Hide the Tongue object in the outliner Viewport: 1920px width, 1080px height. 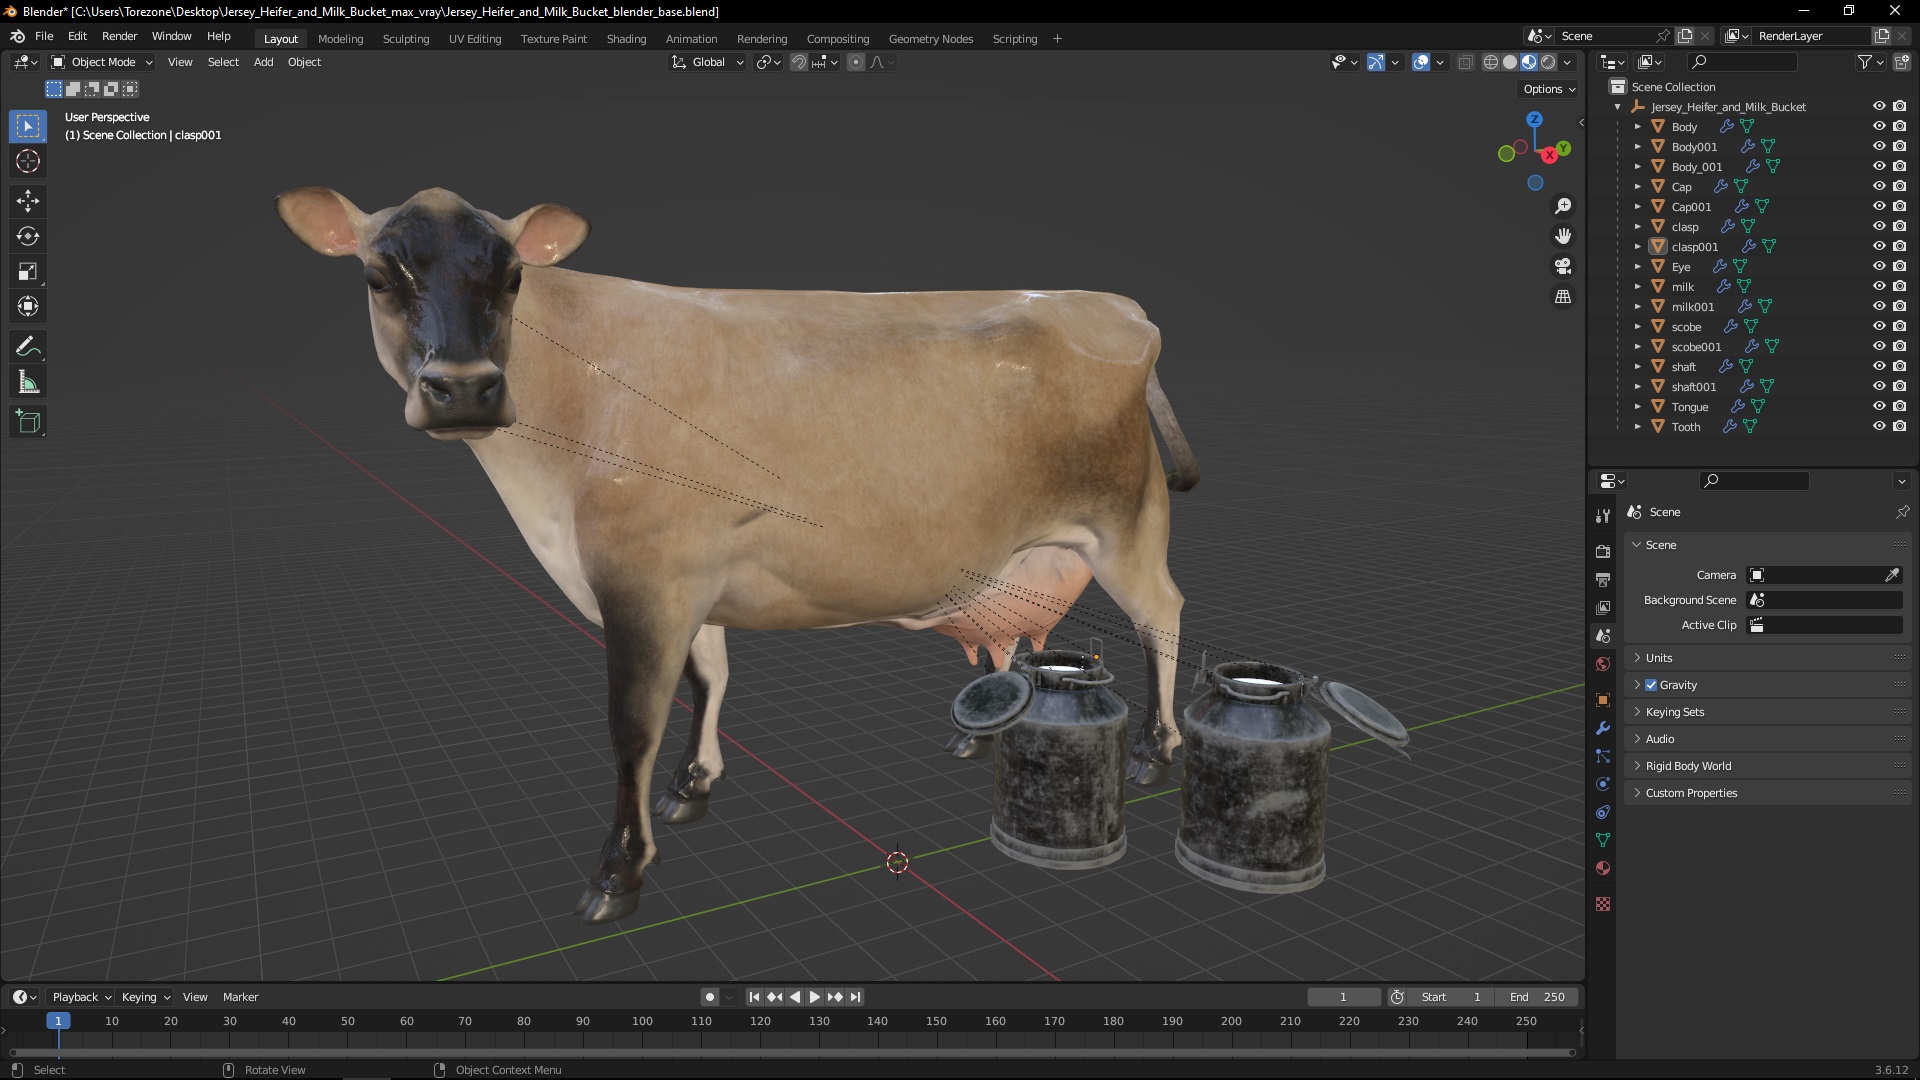pyautogui.click(x=1879, y=406)
